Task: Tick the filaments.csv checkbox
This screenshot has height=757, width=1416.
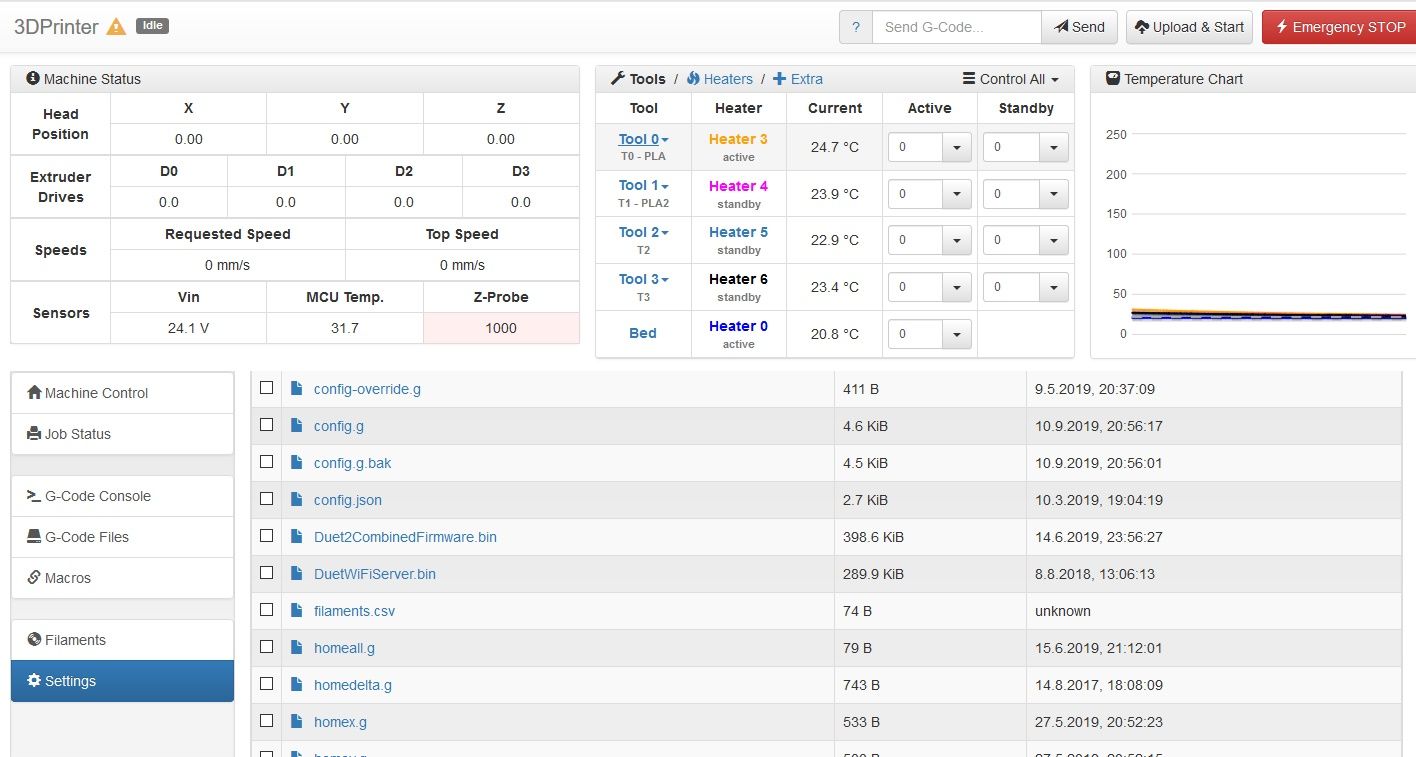Action: point(266,609)
